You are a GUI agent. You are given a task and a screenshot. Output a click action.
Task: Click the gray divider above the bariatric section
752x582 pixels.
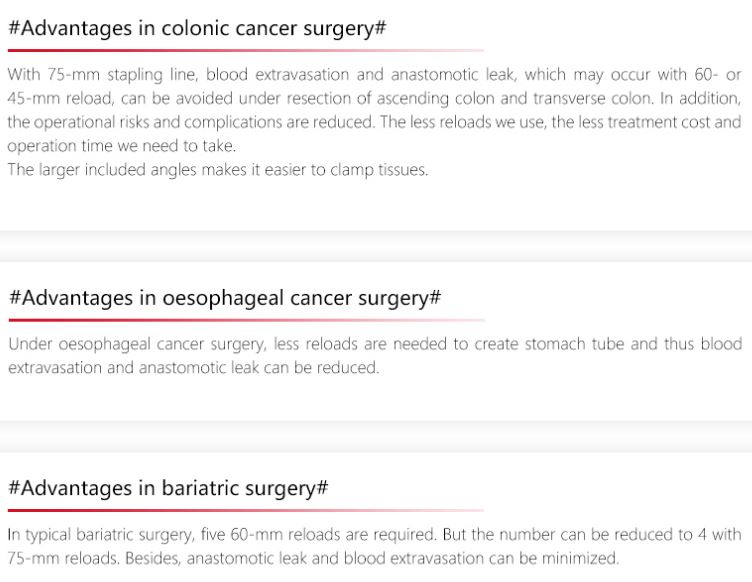tap(375, 436)
